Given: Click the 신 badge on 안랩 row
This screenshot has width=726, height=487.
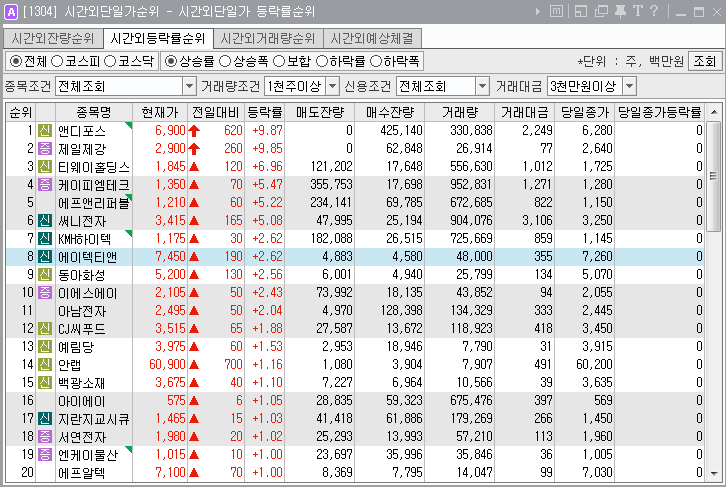Looking at the screenshot, I should click(x=45, y=365).
